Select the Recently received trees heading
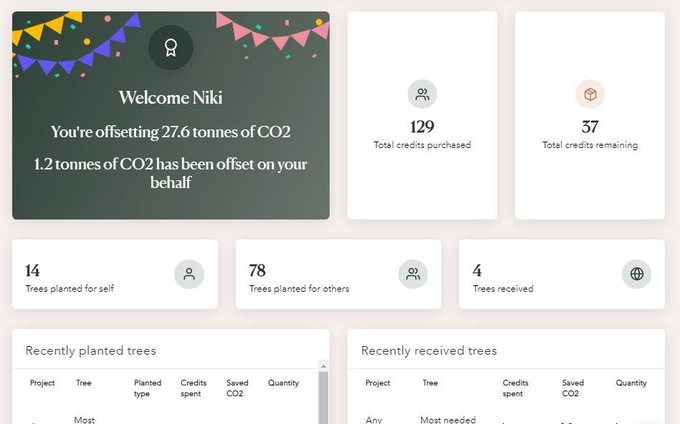 pos(429,351)
